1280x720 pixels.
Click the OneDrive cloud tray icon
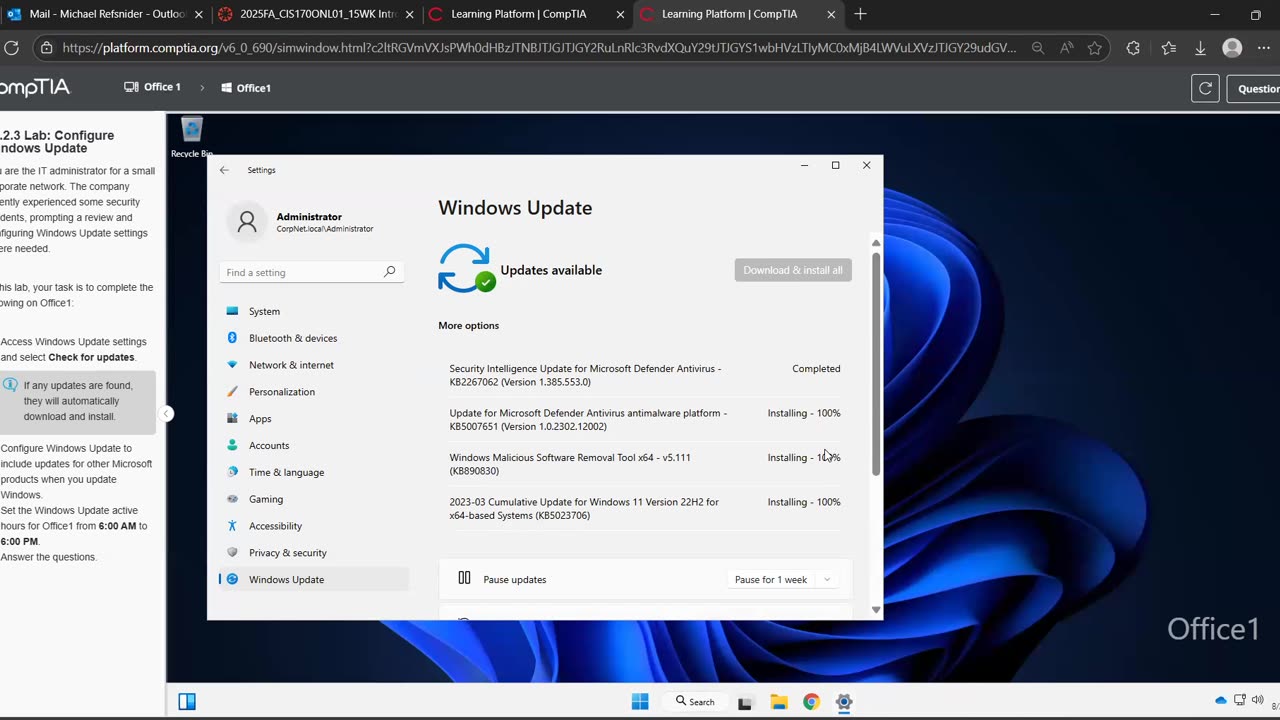1220,700
